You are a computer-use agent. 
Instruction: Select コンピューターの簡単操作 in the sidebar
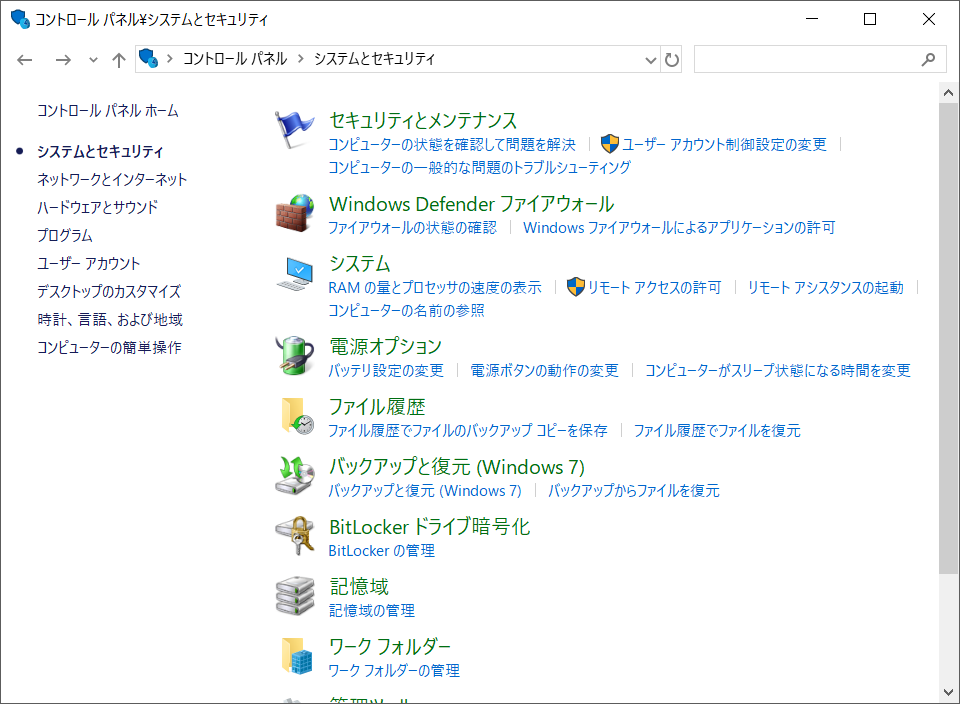click(x=110, y=348)
